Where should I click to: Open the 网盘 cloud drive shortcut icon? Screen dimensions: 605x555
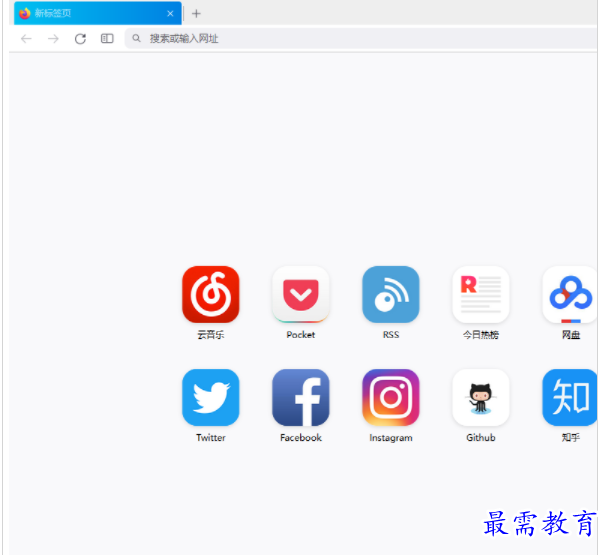pyautogui.click(x=570, y=294)
